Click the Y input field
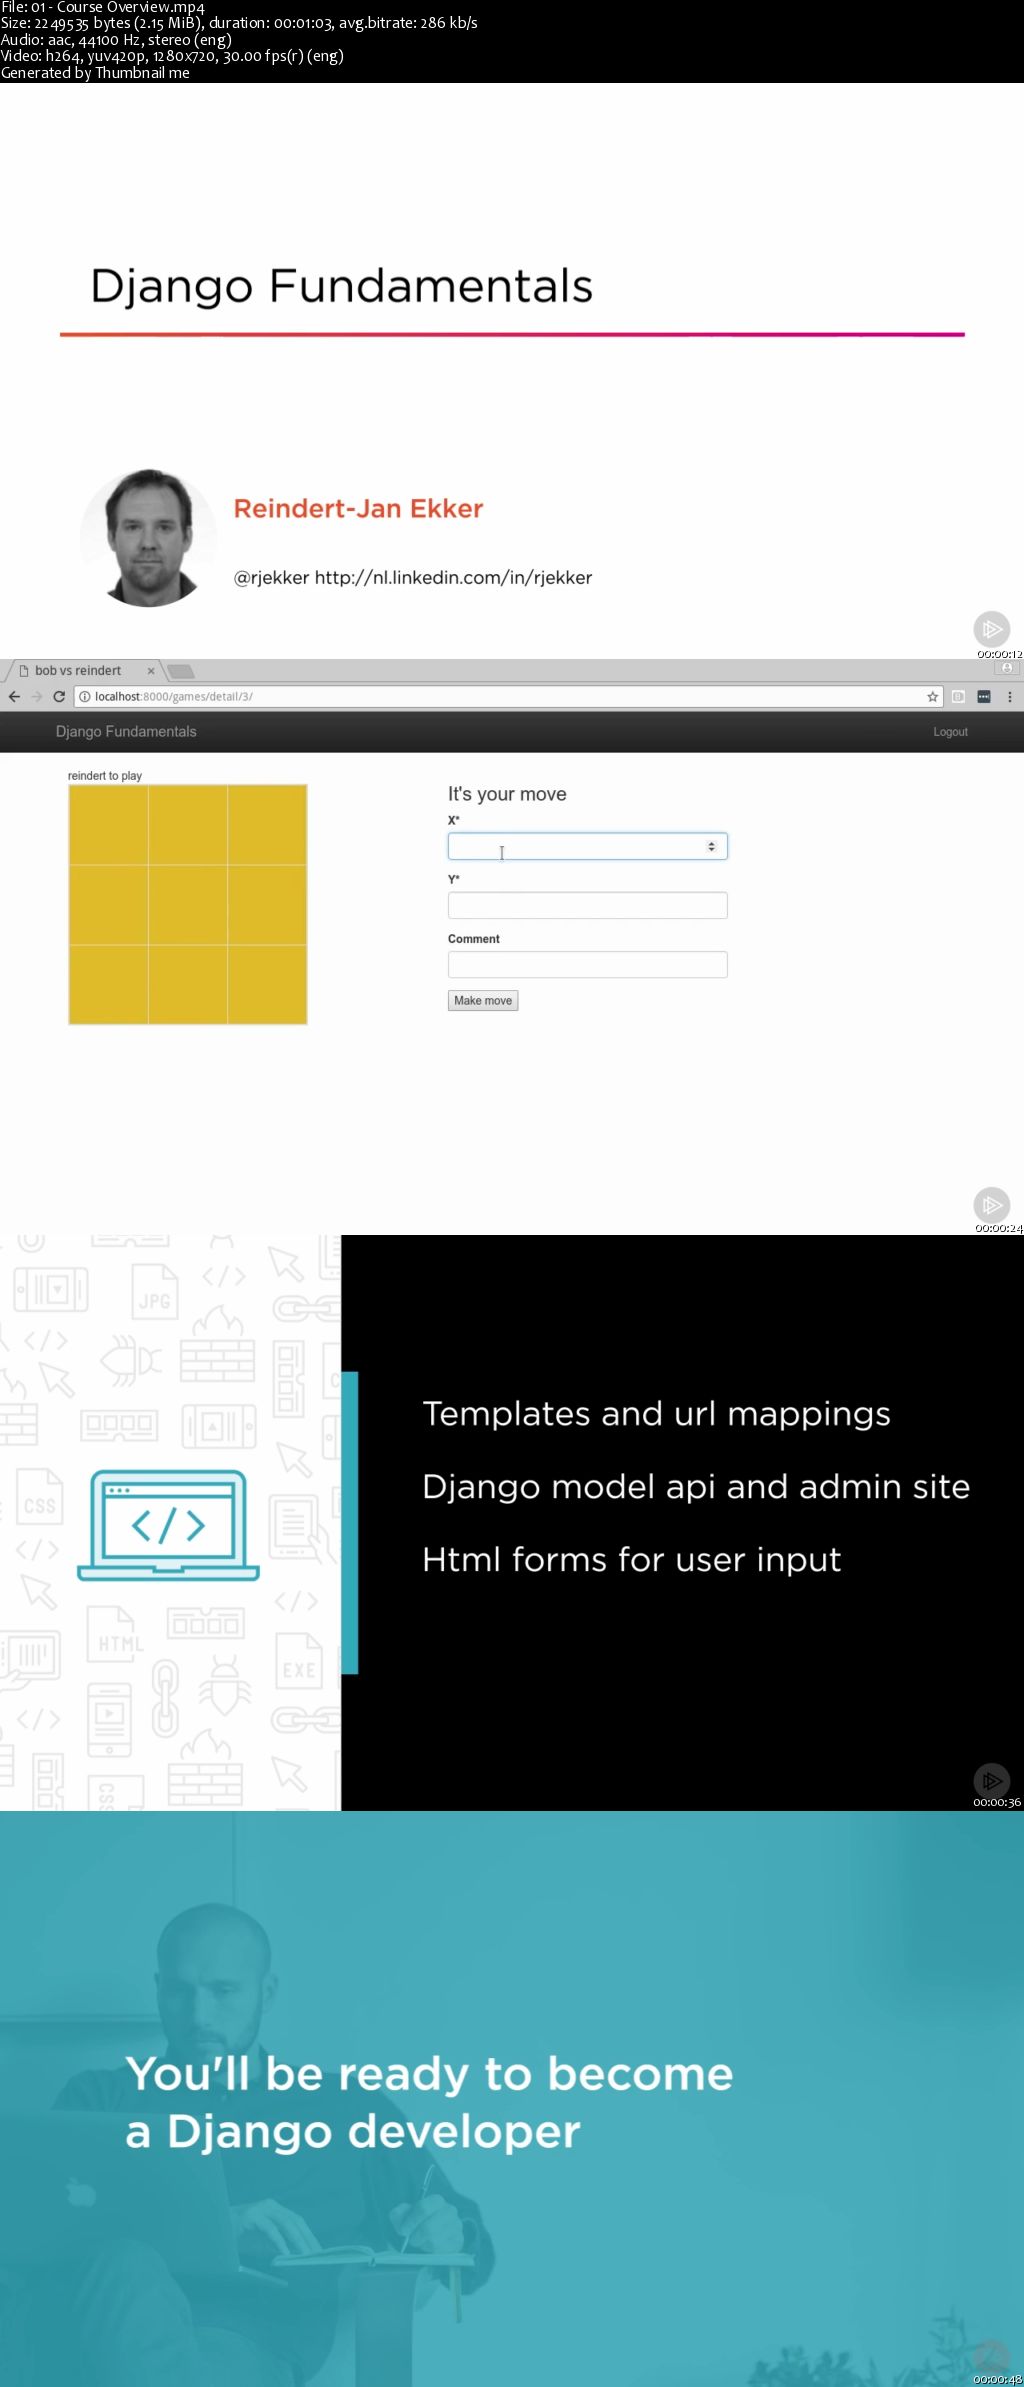This screenshot has height=2387, width=1024. tap(587, 905)
